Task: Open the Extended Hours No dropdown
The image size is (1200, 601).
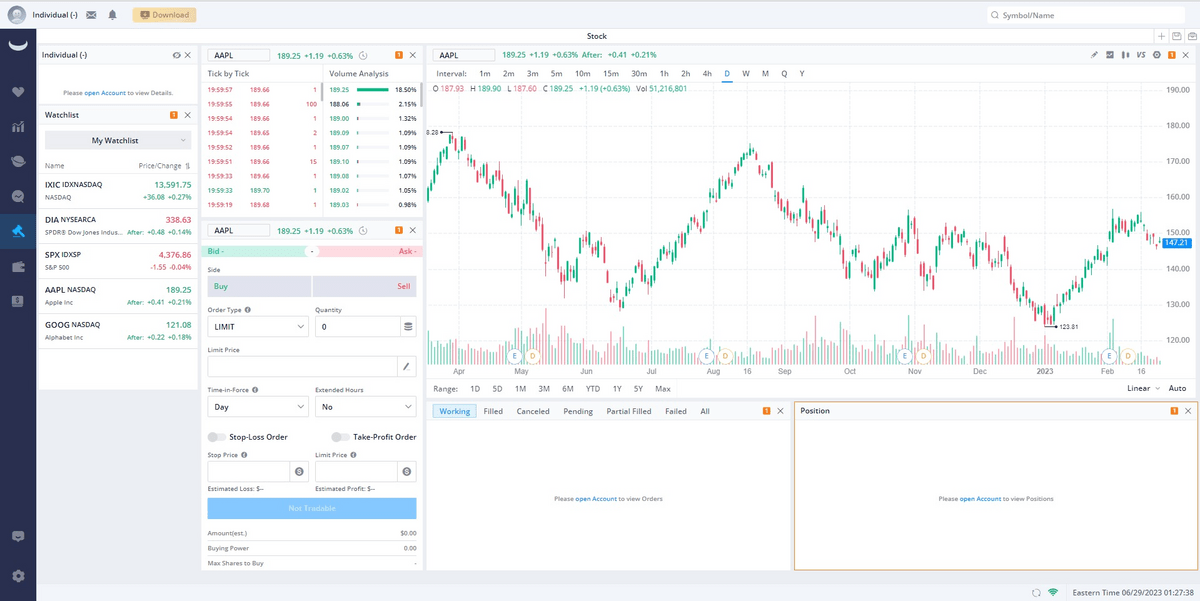Action: (x=365, y=407)
